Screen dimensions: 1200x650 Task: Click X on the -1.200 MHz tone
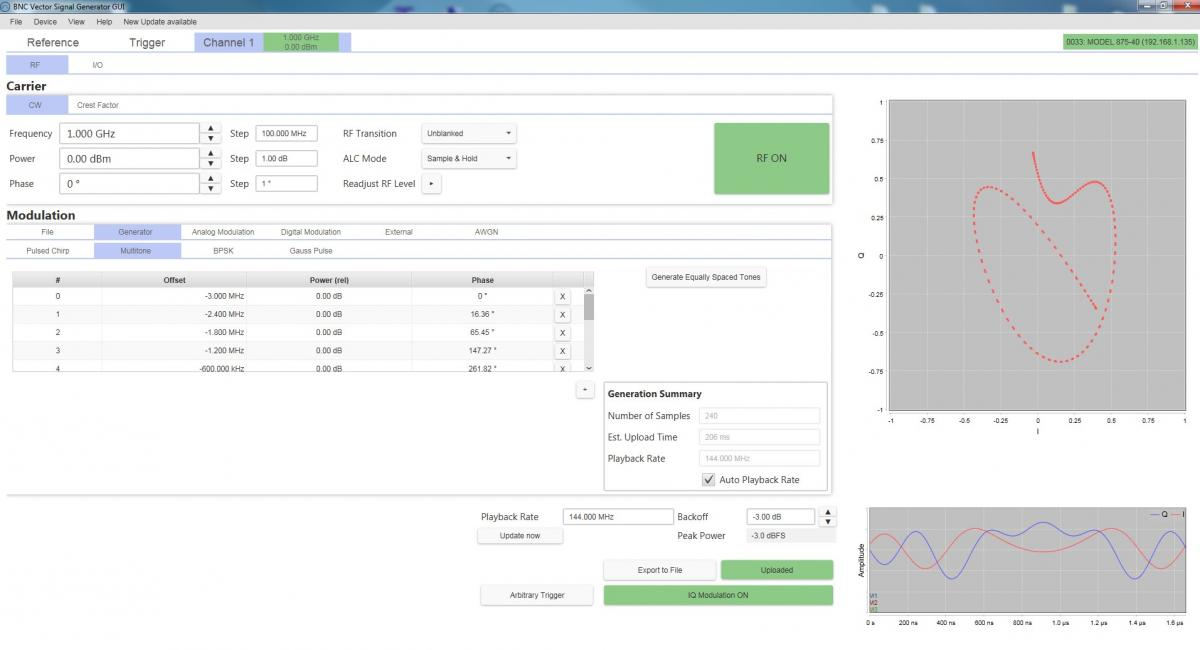(x=562, y=351)
